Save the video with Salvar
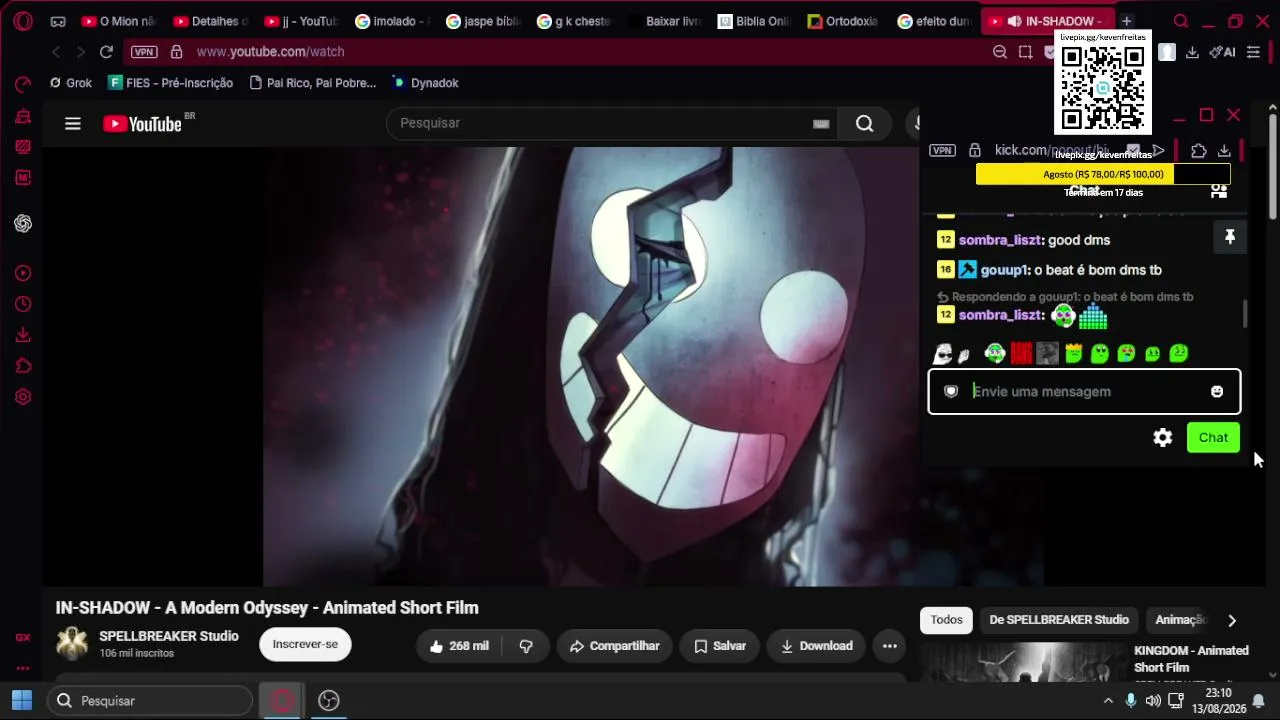The width and height of the screenshot is (1280, 720). pyautogui.click(x=720, y=646)
